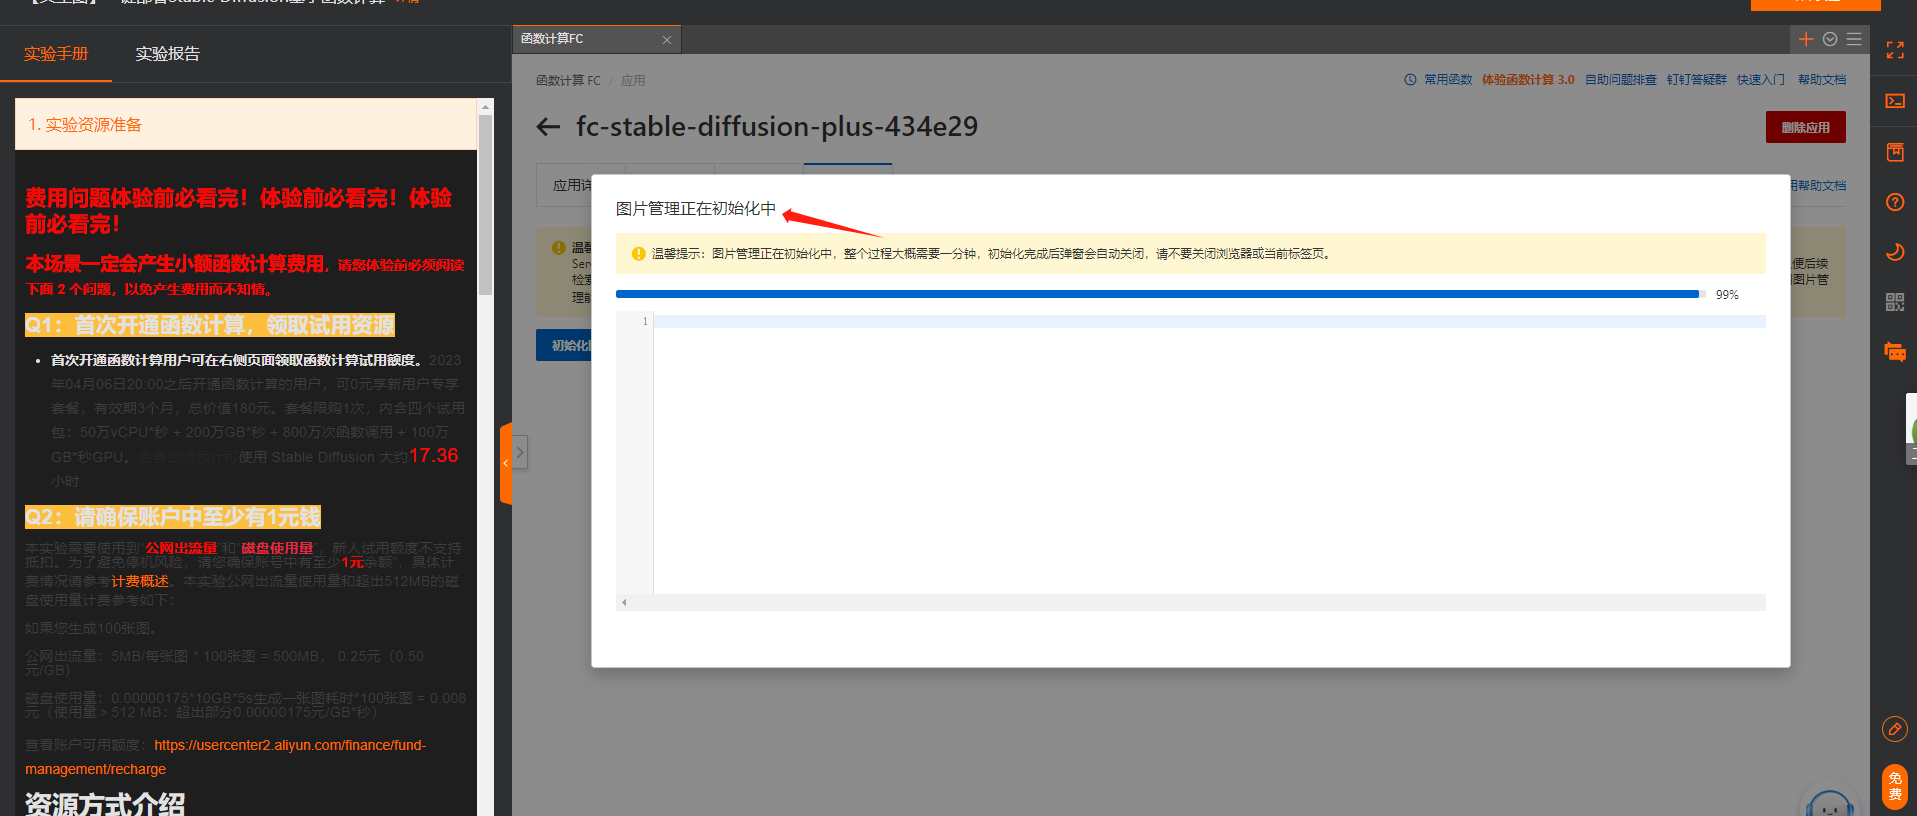
Task: Click the gray chevron expander next to the orange handle
Action: [520, 452]
